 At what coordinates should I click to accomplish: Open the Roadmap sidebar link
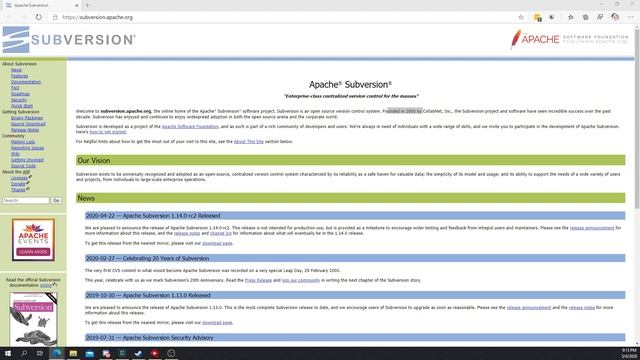pyautogui.click(x=20, y=94)
